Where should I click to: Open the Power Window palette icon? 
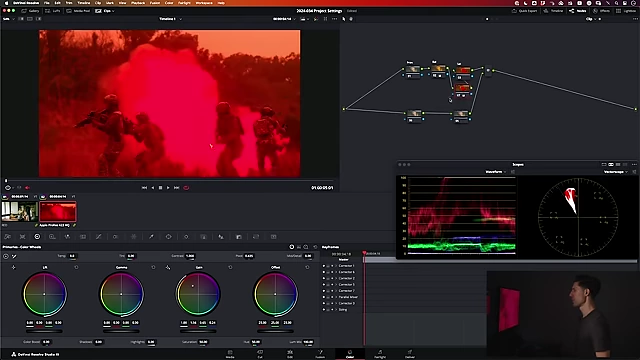pyautogui.click(x=169, y=237)
